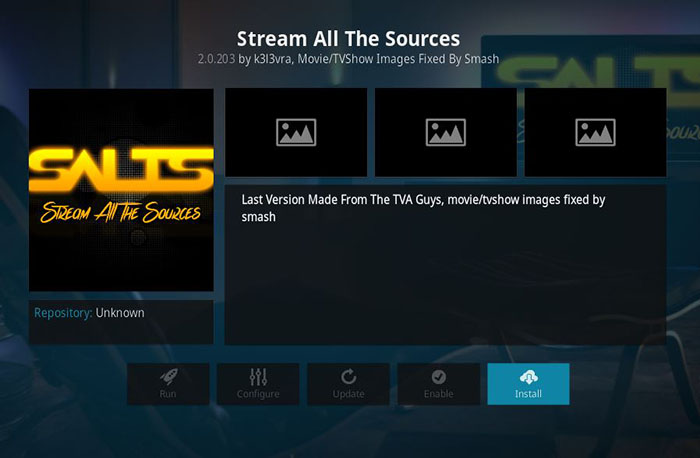Click the SALTS addon logo image
Screen dimensions: 700x458
(121, 190)
